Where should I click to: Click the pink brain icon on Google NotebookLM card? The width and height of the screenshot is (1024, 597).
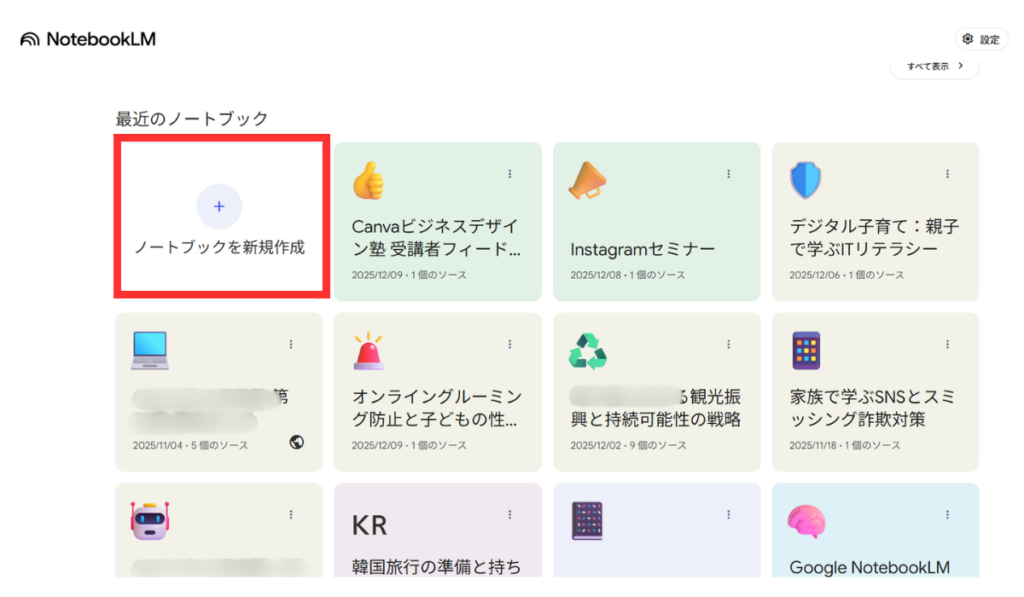click(805, 521)
